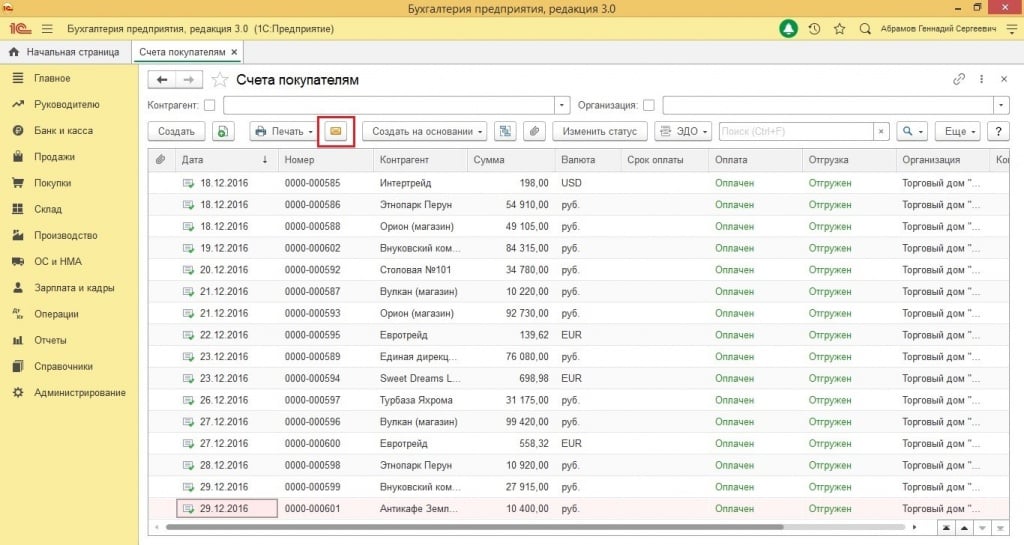Click the Поиск (Ctrl+F) search field
1024x545 pixels.
tap(795, 131)
